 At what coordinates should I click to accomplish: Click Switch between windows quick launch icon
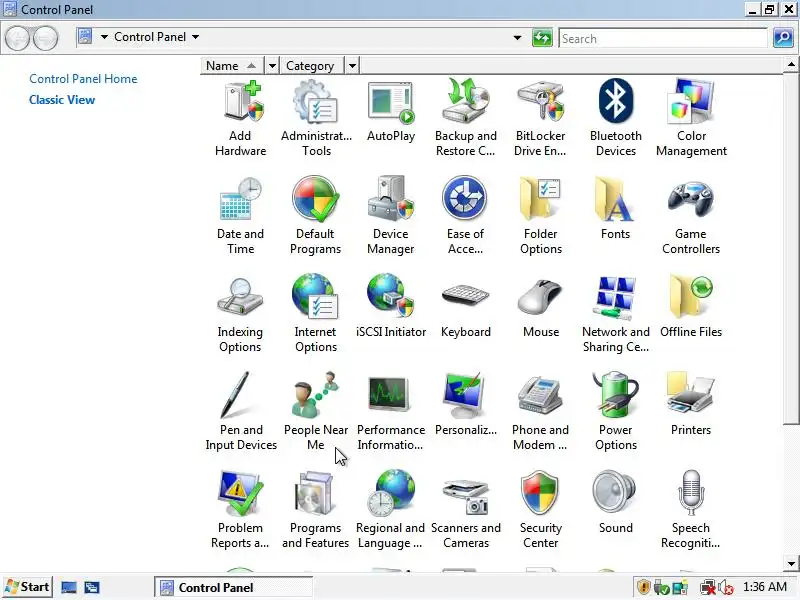[x=92, y=588]
